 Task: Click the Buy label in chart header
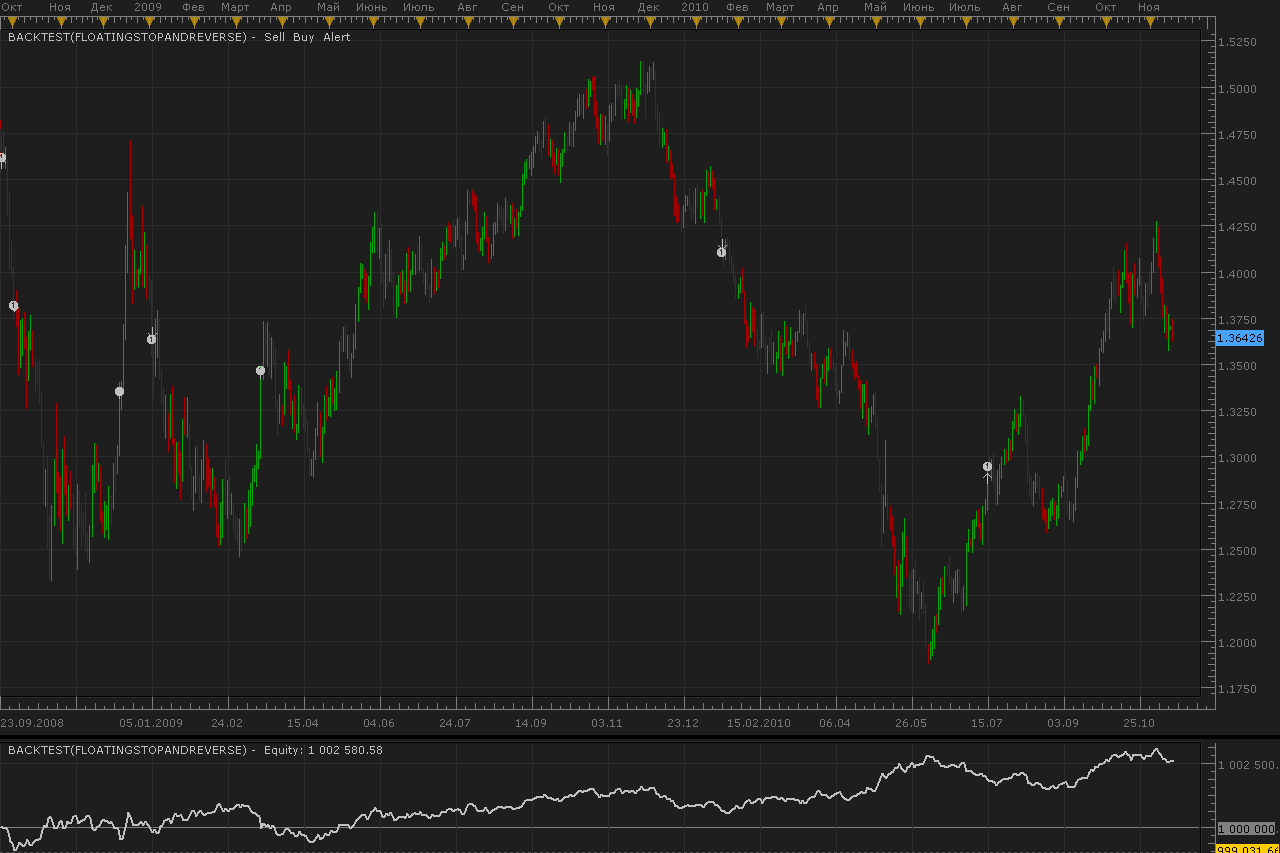coord(304,37)
